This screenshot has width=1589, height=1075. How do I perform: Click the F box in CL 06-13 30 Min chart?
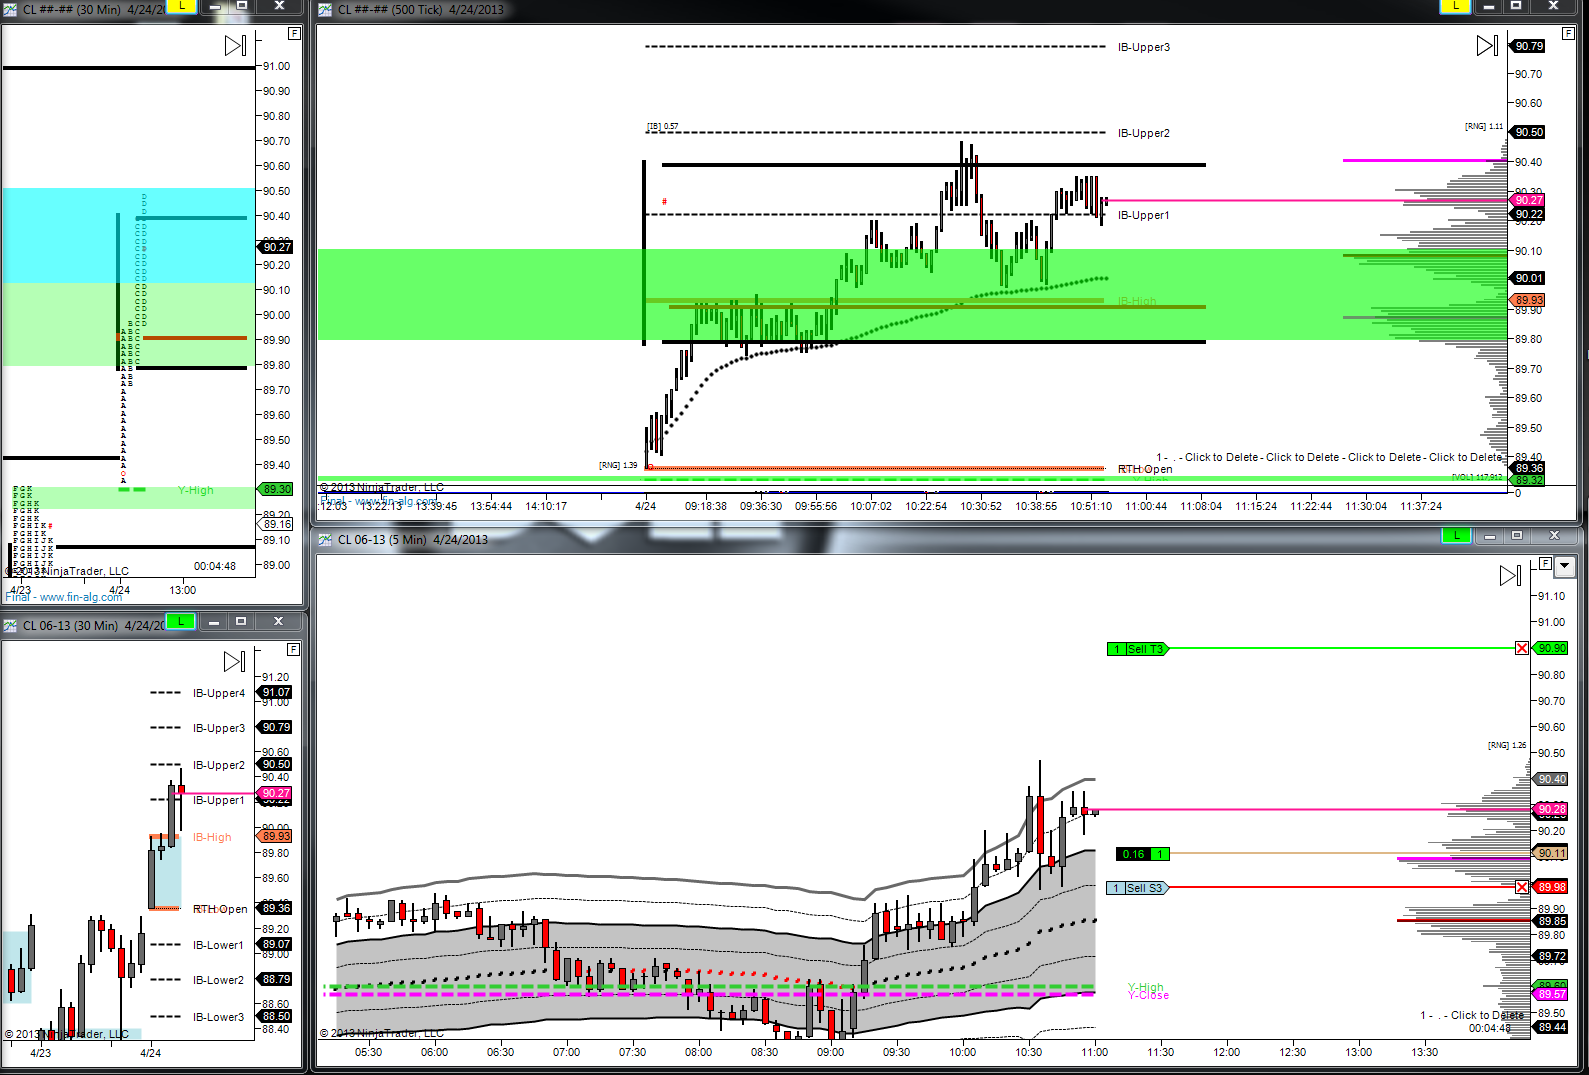(294, 649)
